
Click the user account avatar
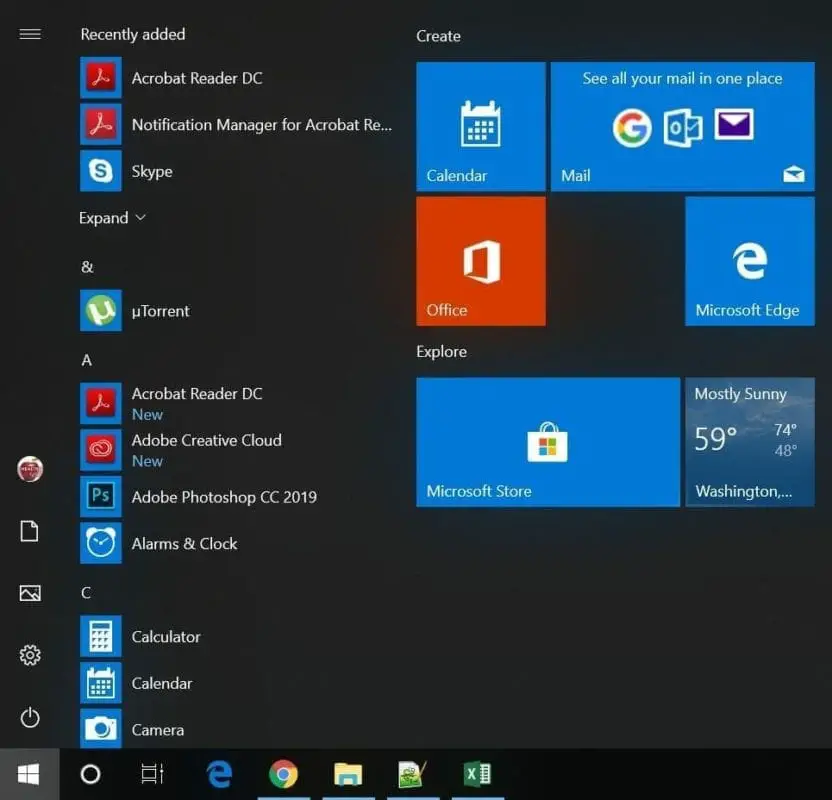coord(30,469)
